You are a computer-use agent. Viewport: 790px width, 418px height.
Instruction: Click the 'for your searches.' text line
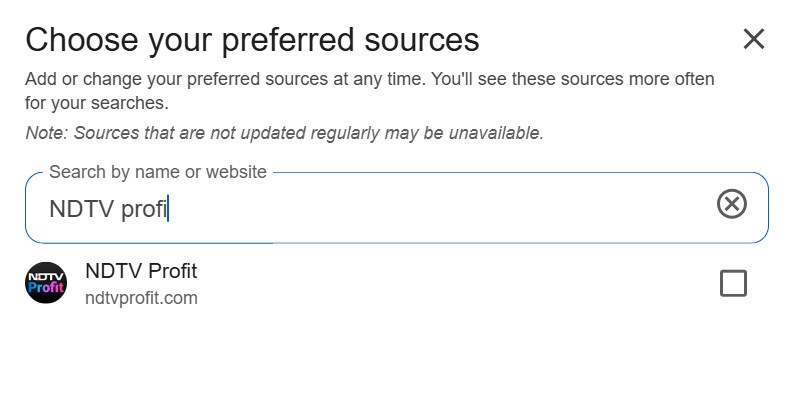pyautogui.click(x=97, y=103)
